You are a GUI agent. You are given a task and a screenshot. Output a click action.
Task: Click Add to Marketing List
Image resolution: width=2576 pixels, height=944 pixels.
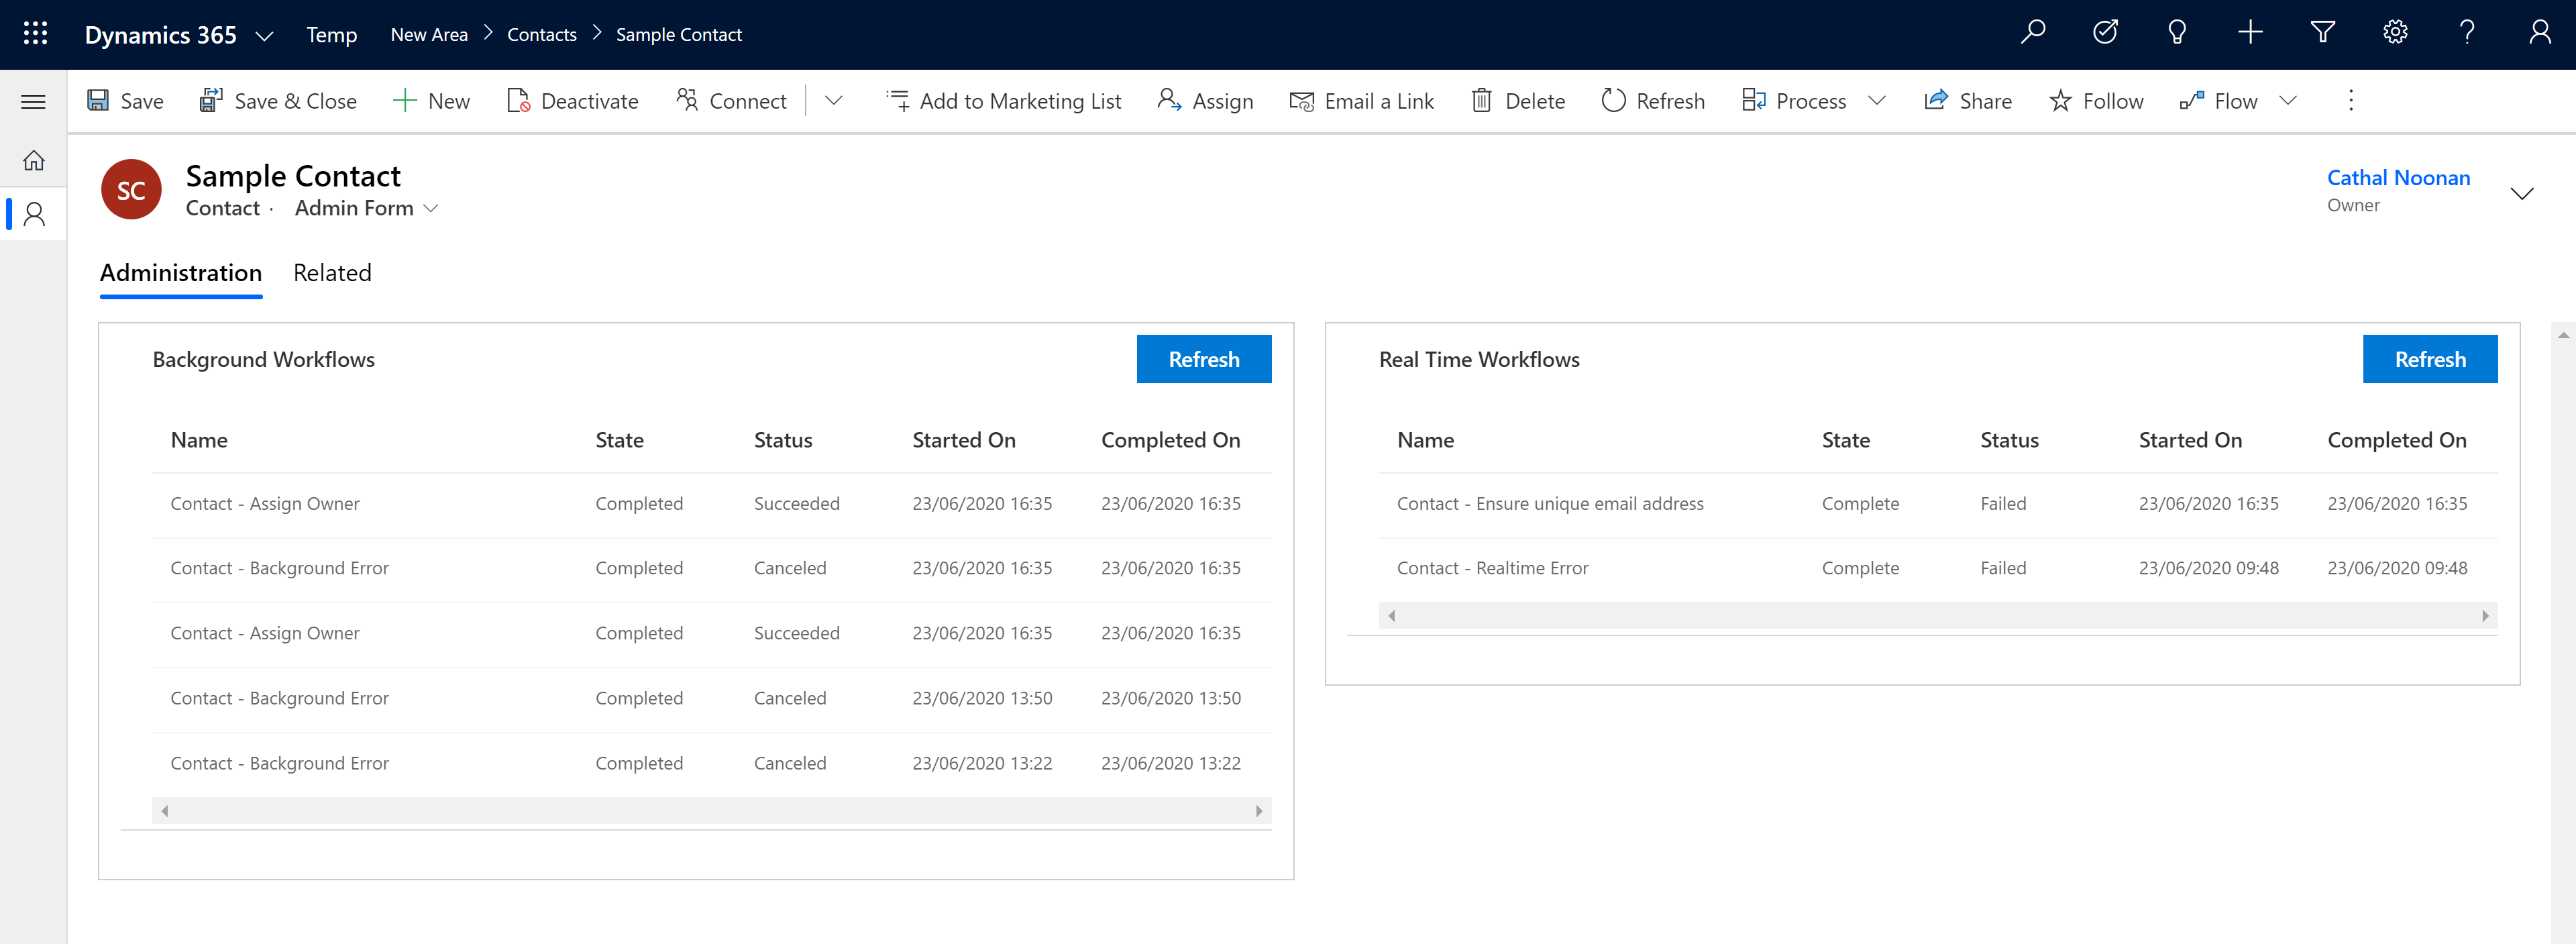tap(1003, 101)
